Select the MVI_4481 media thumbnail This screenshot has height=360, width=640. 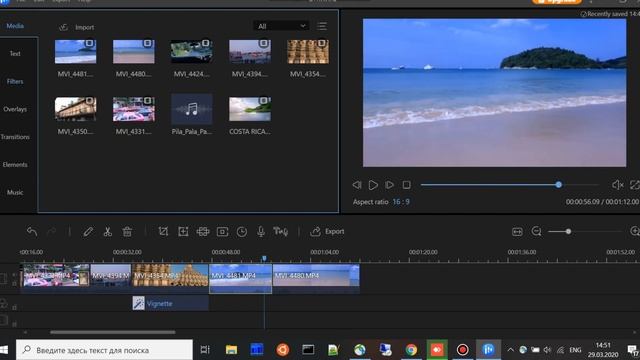pos(76,52)
